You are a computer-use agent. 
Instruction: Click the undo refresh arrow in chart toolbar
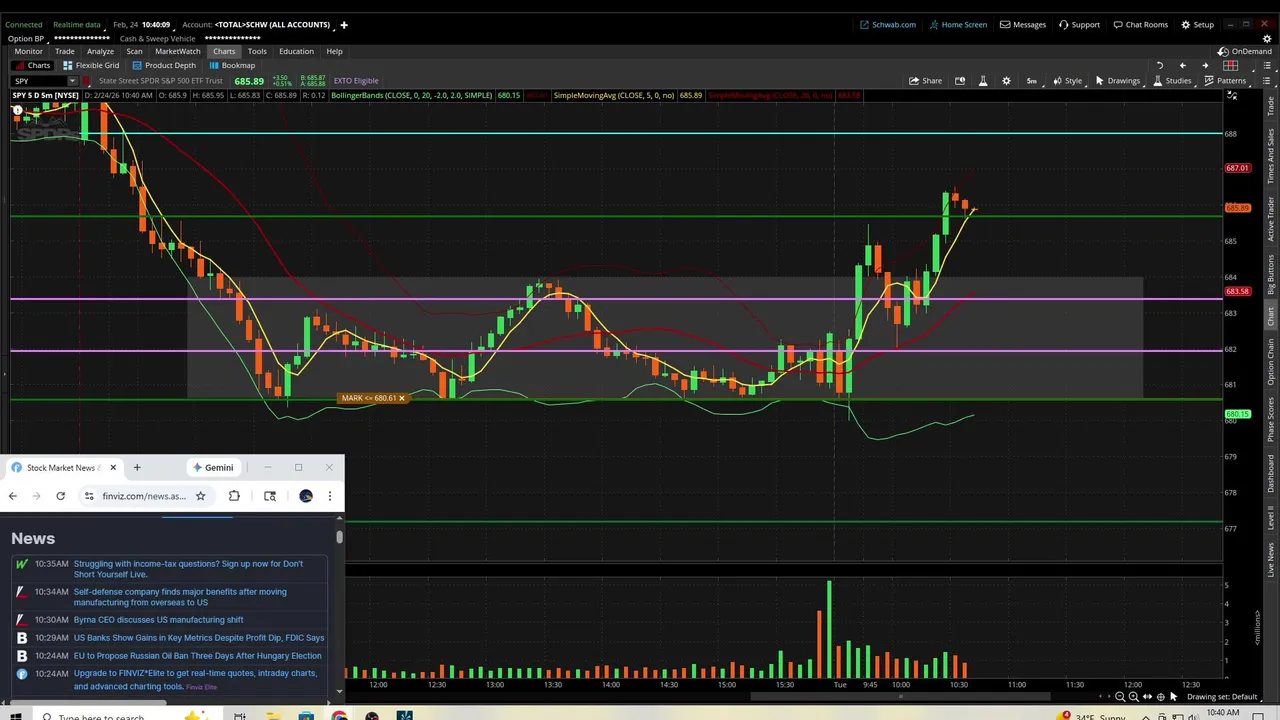tap(1159, 65)
